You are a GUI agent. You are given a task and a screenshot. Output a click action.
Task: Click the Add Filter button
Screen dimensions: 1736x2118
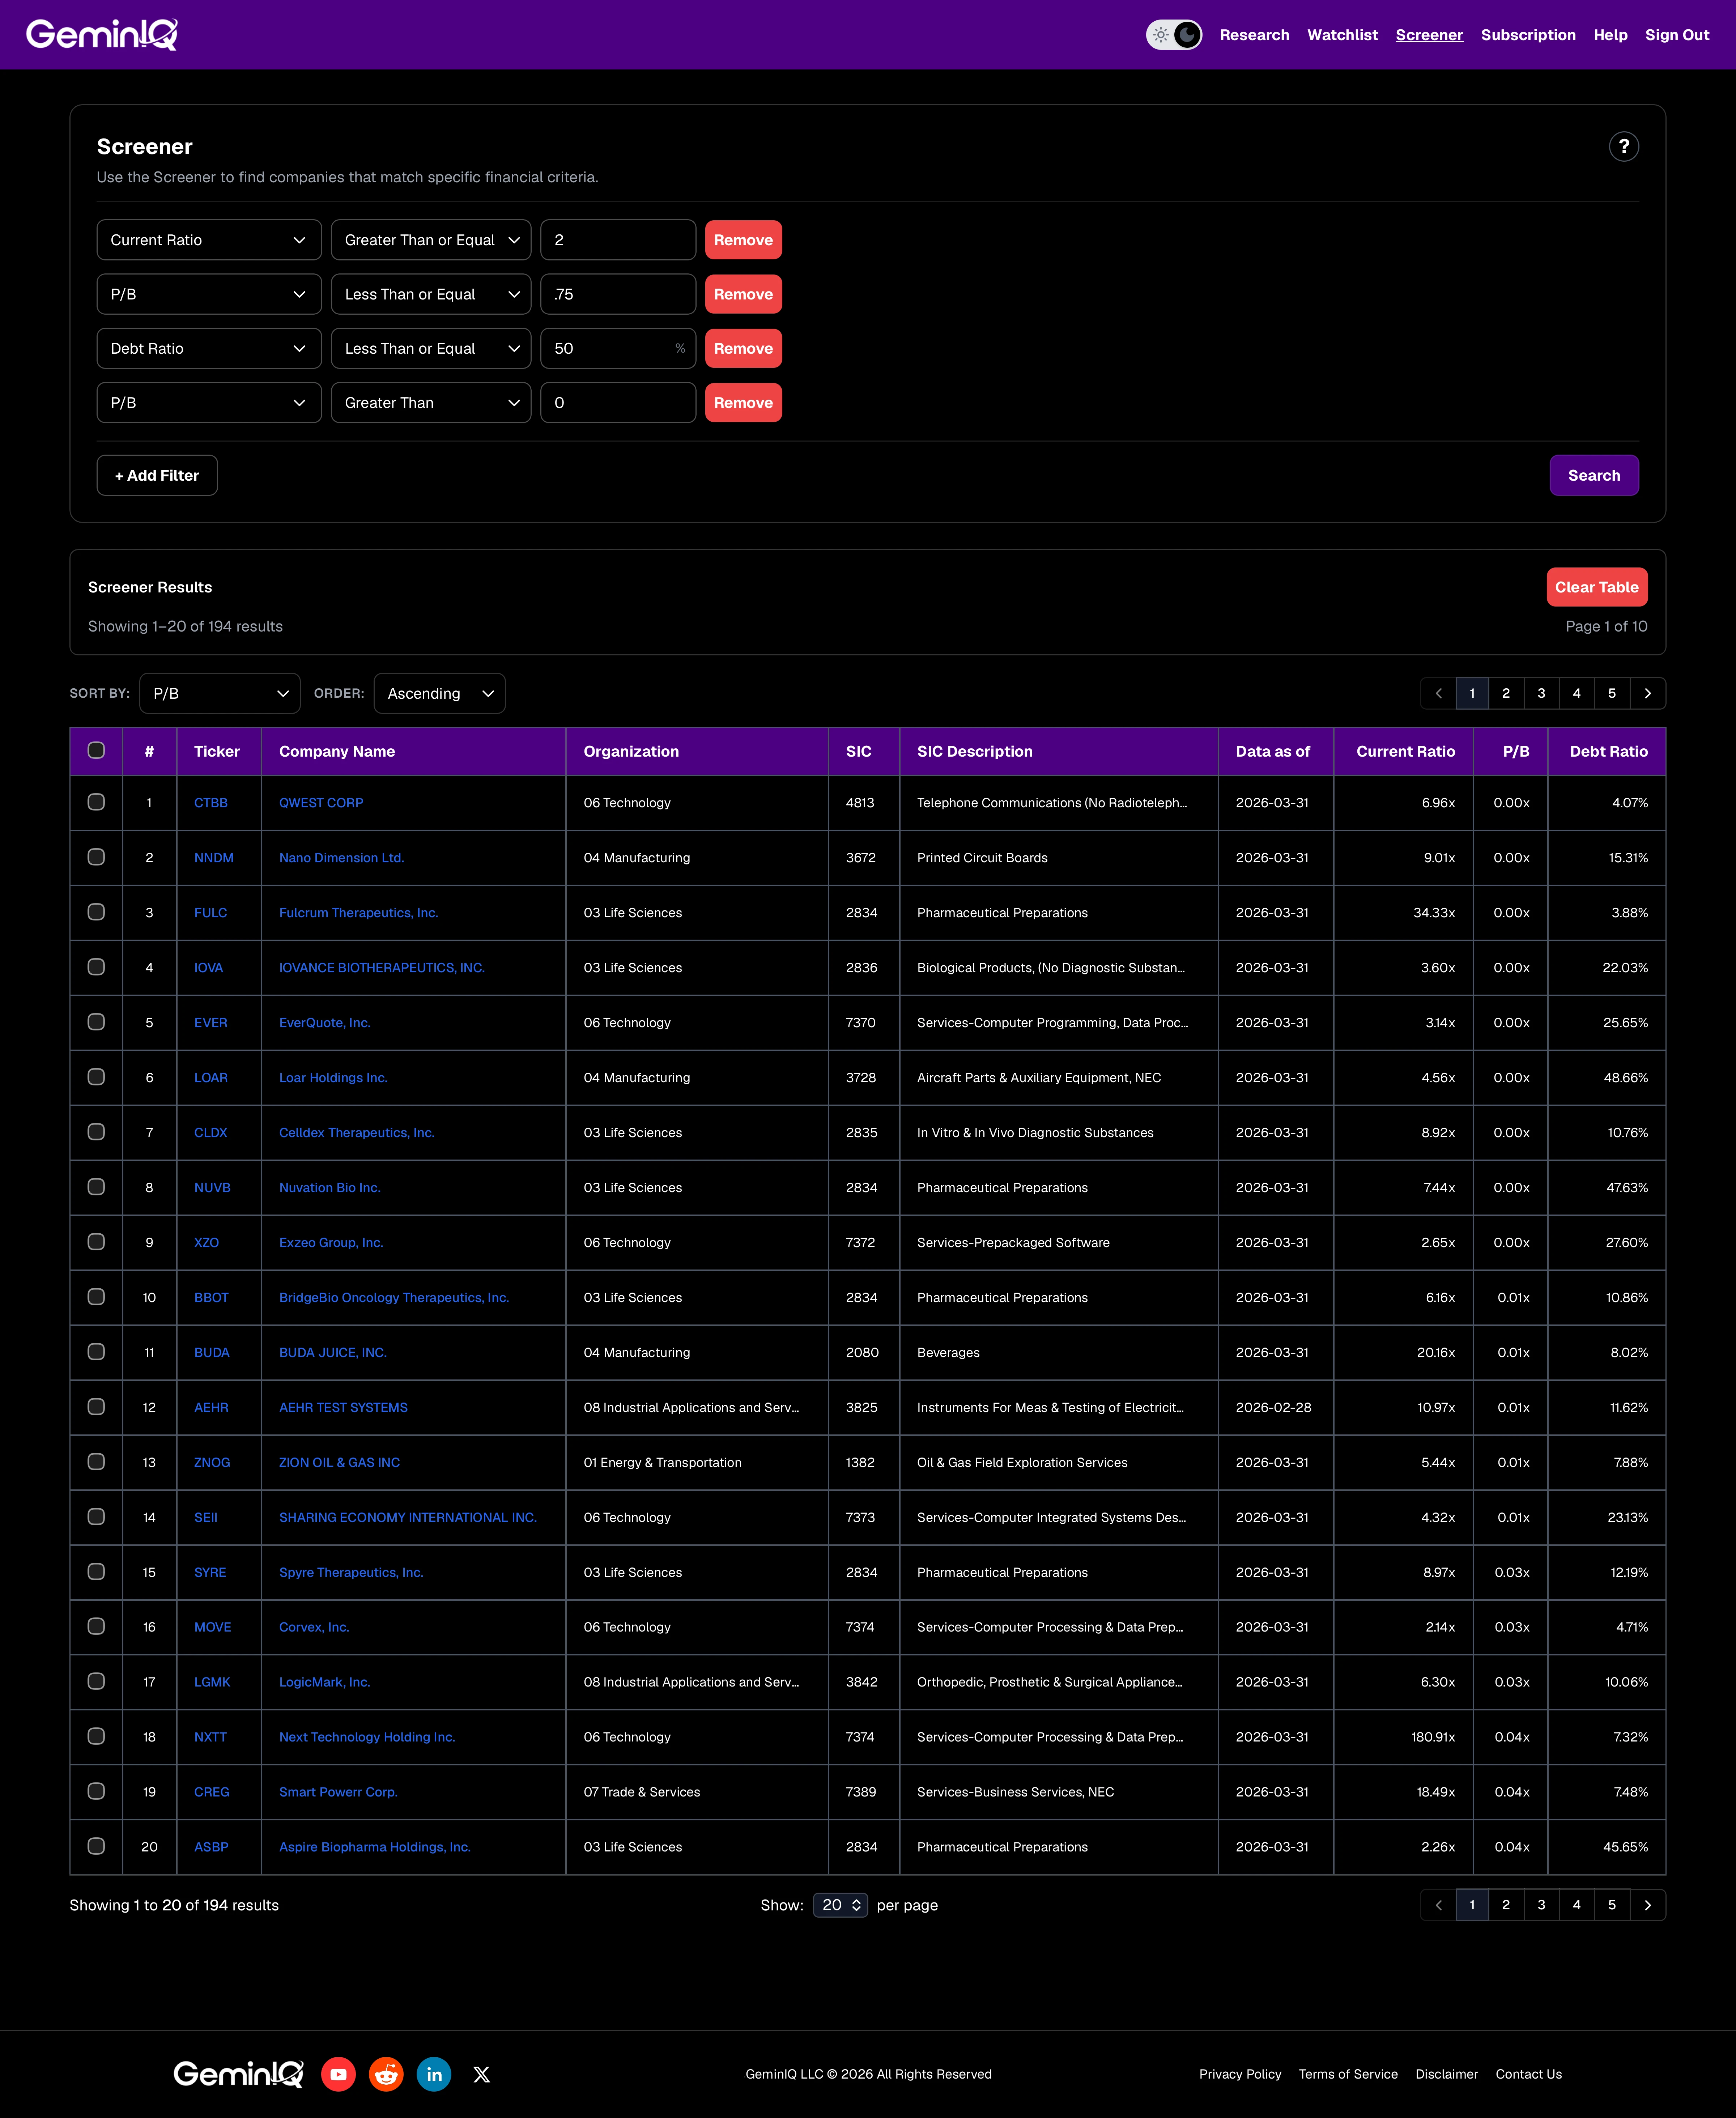[157, 475]
